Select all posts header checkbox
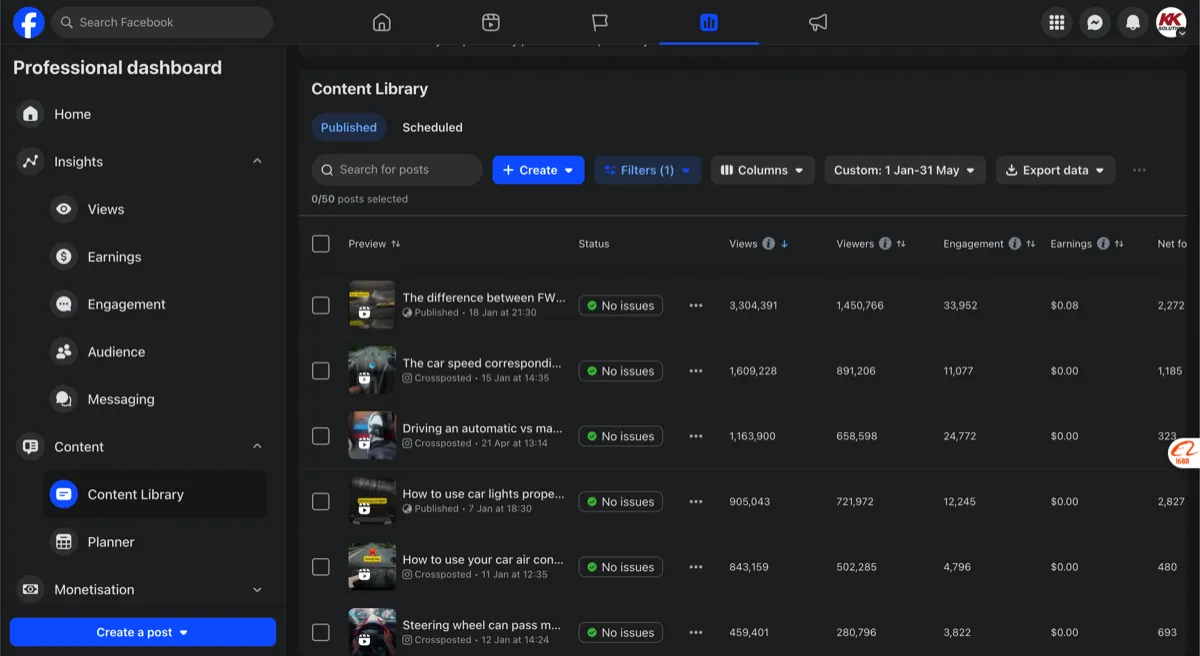This screenshot has height=656, width=1200. [x=321, y=244]
